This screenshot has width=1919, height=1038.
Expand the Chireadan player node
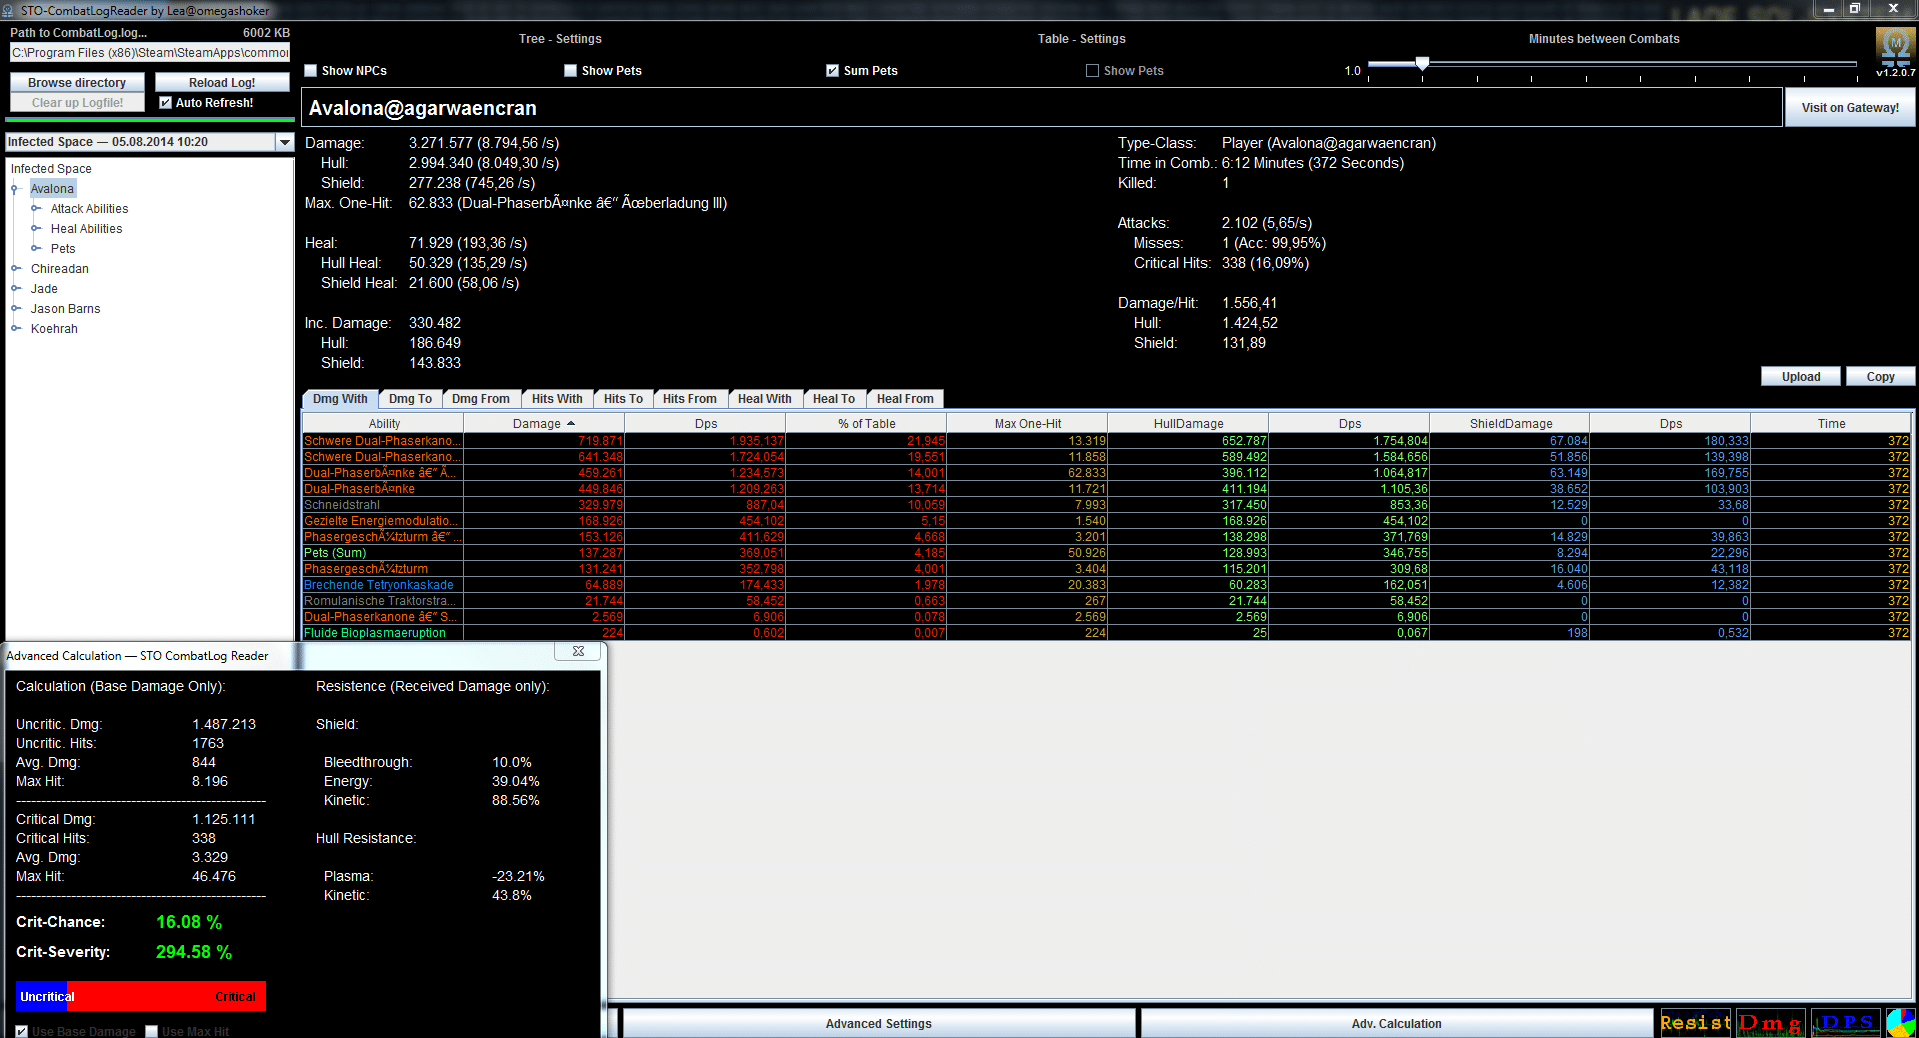tap(16, 268)
